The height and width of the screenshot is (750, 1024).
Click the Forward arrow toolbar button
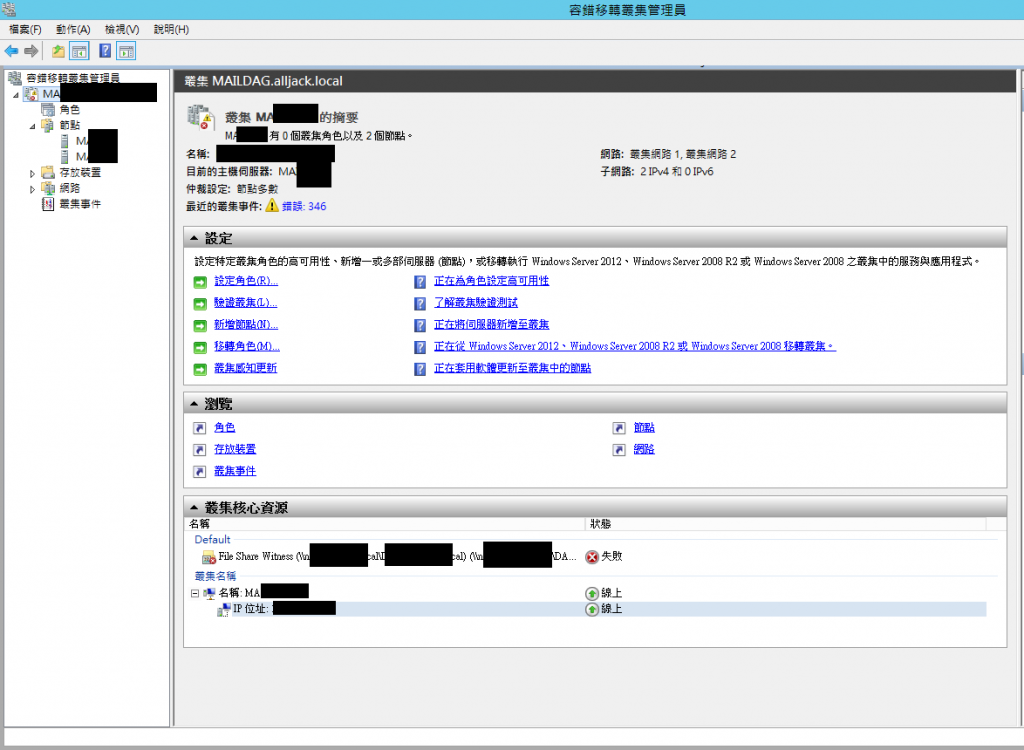coord(31,51)
